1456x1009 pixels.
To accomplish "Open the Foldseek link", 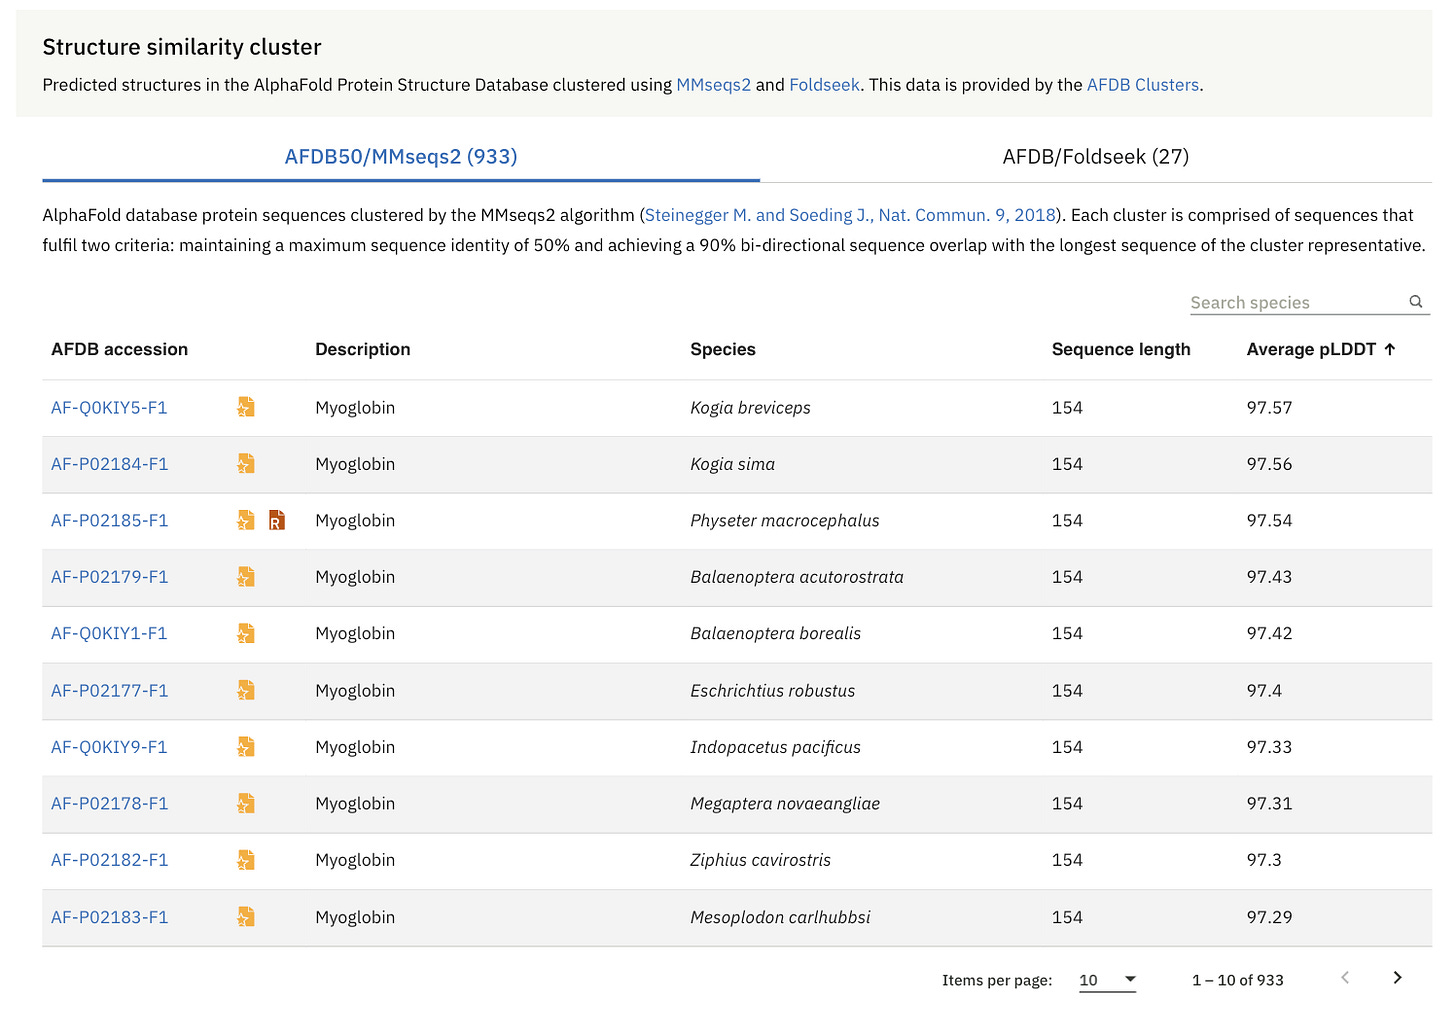I will pyautogui.click(x=824, y=85).
